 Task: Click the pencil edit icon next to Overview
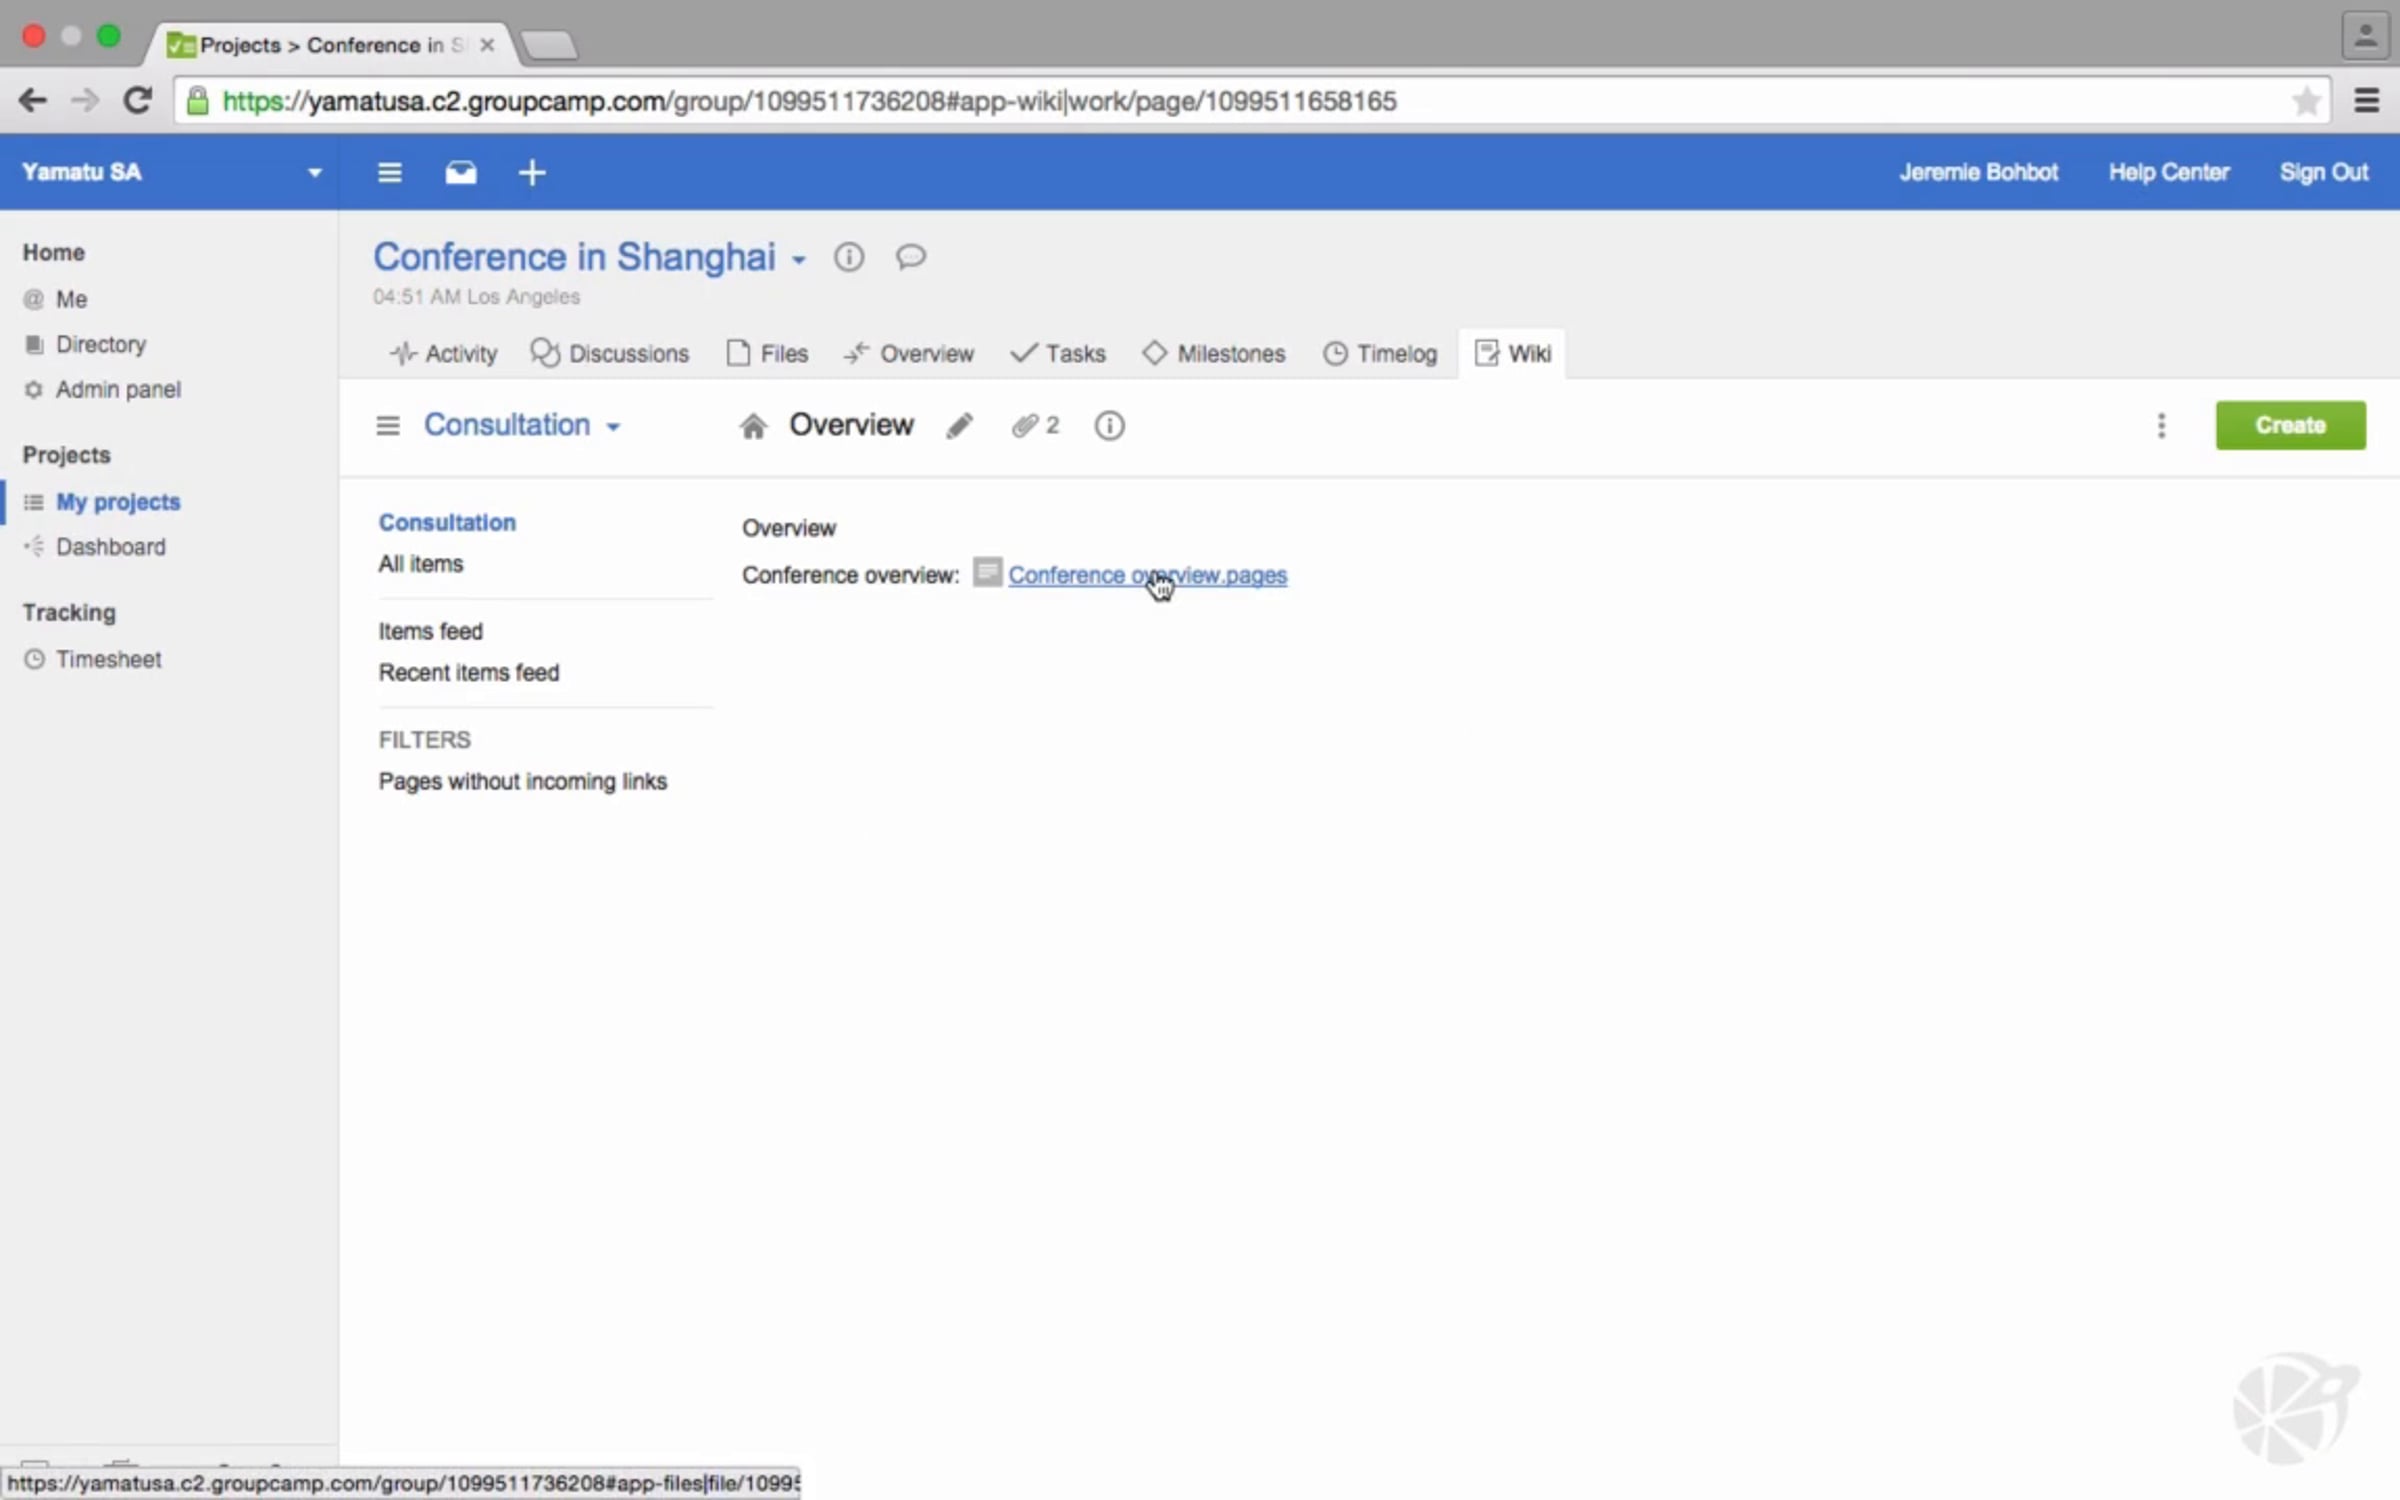pos(959,426)
